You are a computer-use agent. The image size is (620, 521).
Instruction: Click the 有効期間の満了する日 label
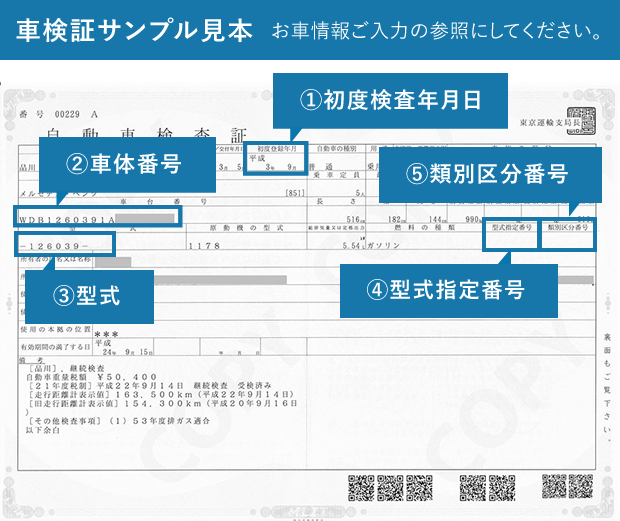tap(55, 347)
